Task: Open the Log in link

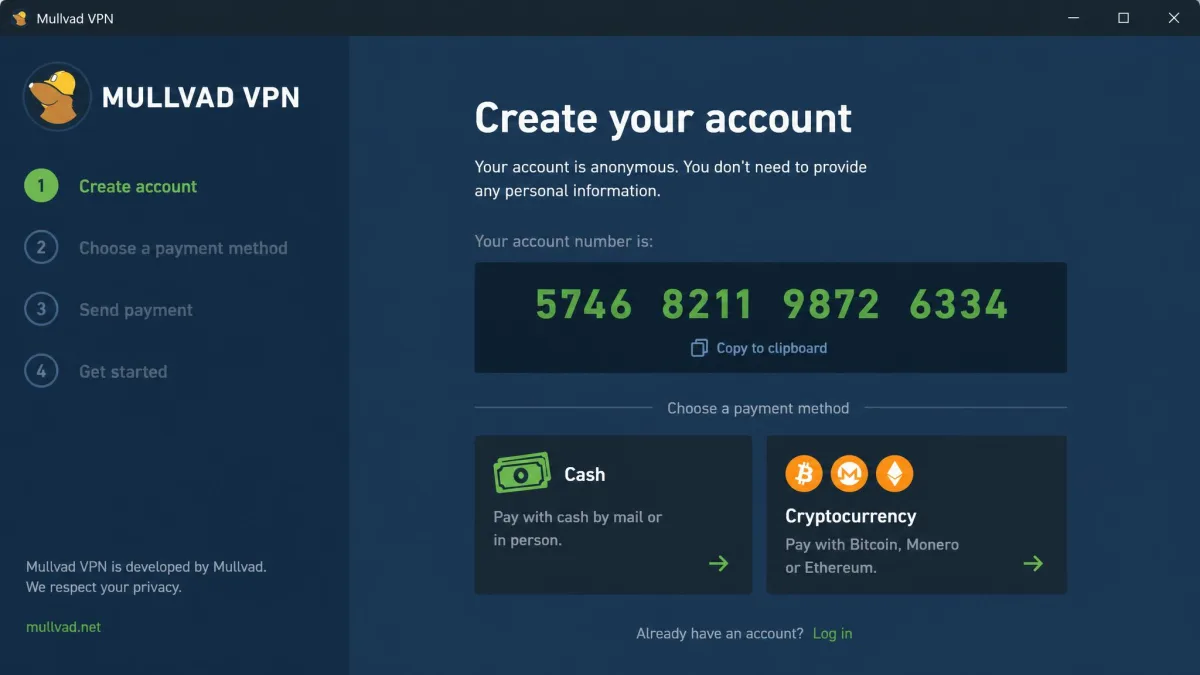Action: click(832, 634)
